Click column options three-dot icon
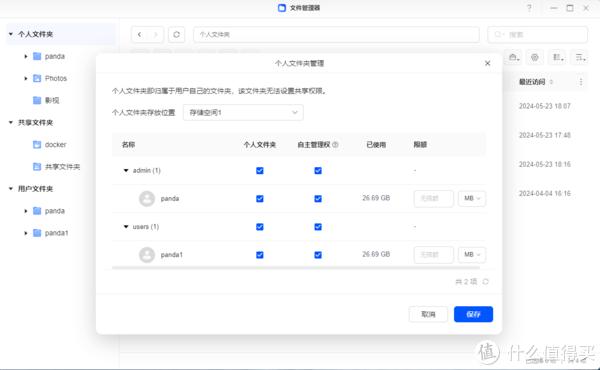Screen dimensions: 600x370 (581, 82)
